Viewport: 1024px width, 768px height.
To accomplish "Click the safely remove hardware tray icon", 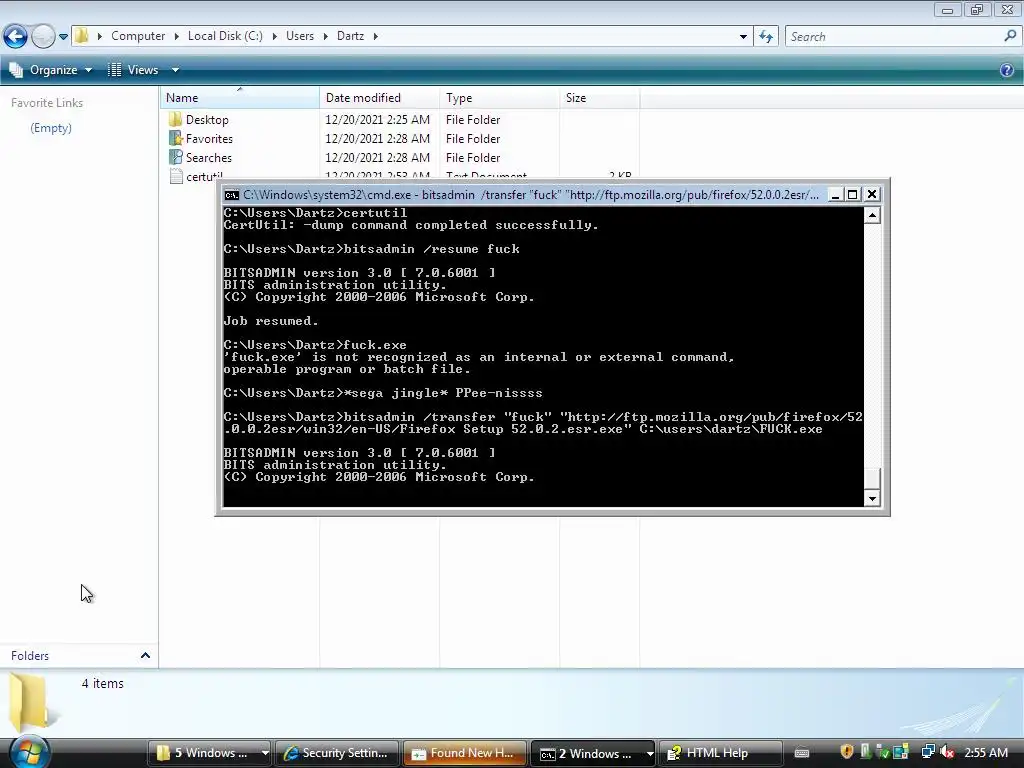I will point(865,752).
